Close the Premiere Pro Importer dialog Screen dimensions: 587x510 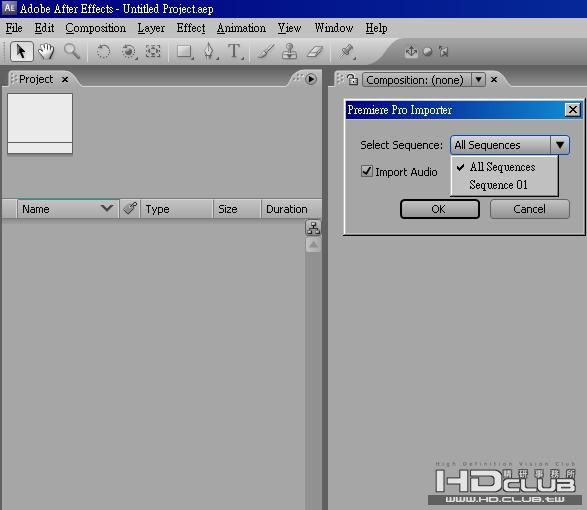(x=572, y=110)
